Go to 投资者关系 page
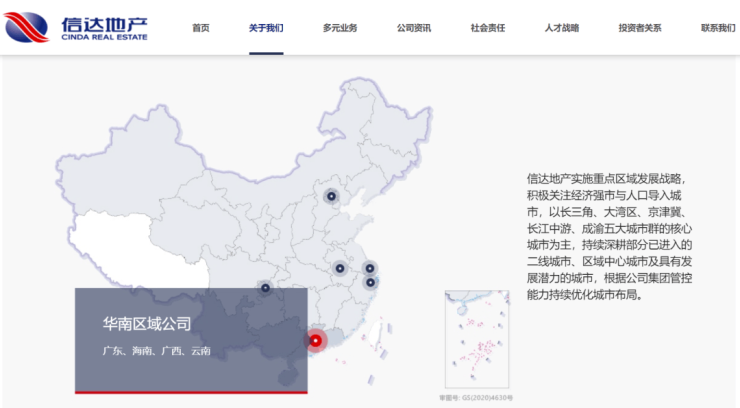740x408 pixels. click(x=640, y=28)
